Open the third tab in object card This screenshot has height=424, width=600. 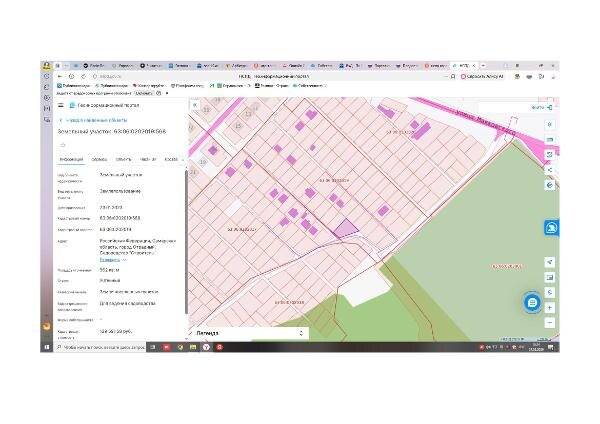click(x=124, y=159)
